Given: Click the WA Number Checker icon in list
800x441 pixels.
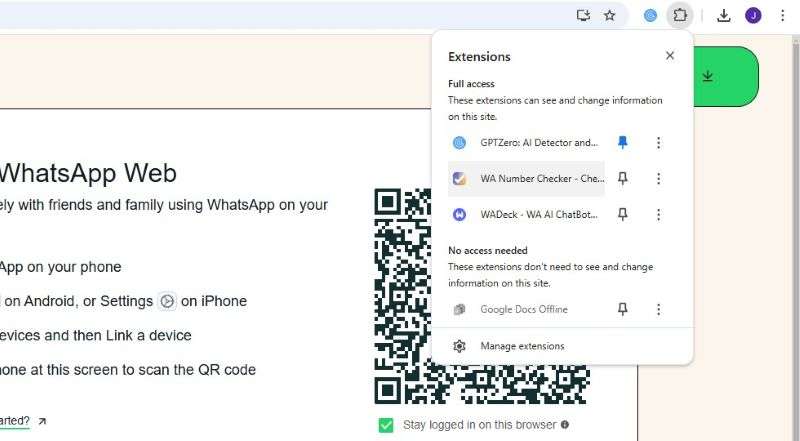Looking at the screenshot, I should pyautogui.click(x=459, y=179).
